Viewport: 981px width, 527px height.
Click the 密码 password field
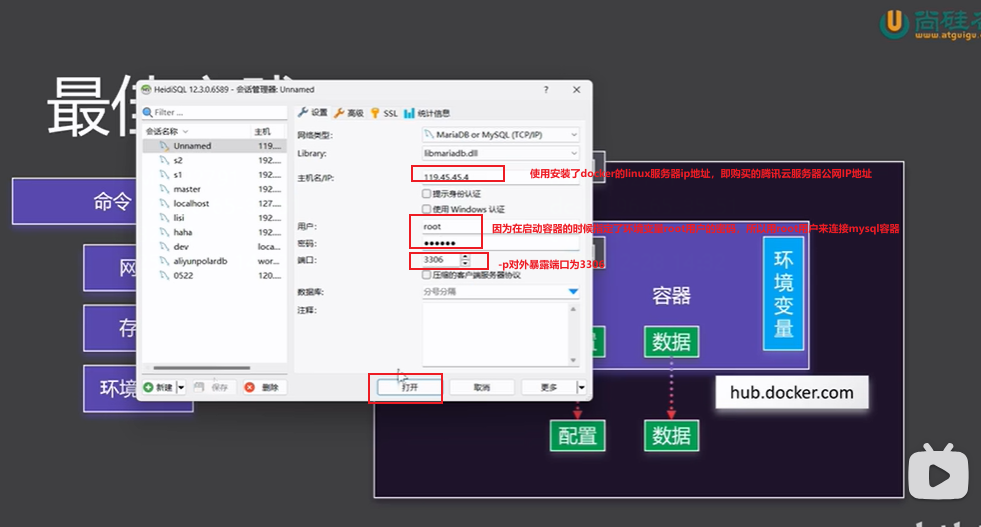click(x=501, y=243)
